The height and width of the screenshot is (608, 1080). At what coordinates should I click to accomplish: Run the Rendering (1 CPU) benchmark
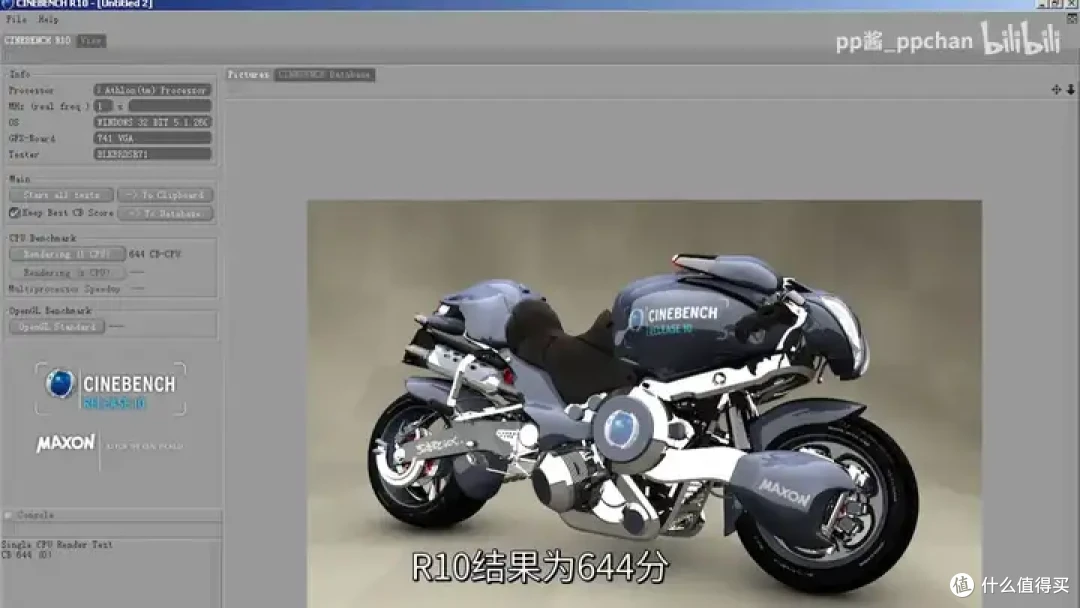coord(67,254)
